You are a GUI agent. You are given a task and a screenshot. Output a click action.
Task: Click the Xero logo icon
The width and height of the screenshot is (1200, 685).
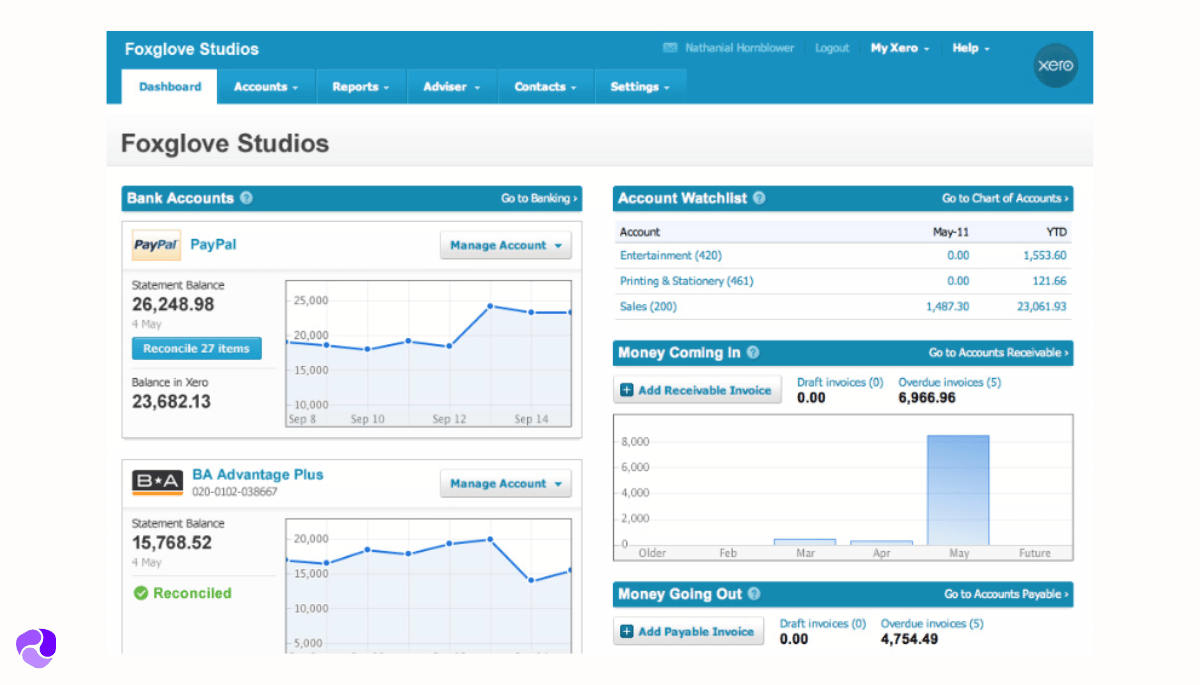pyautogui.click(x=1054, y=66)
